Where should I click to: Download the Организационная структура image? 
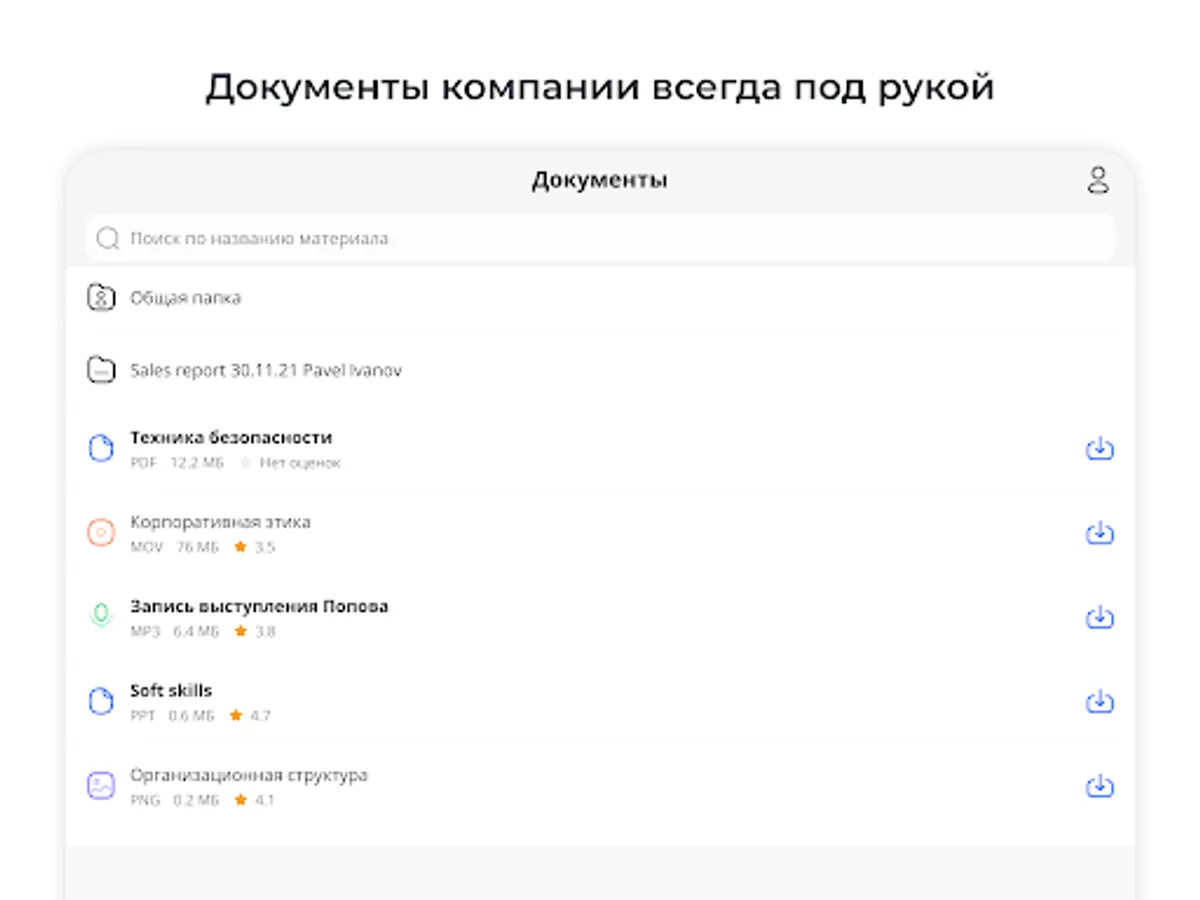pos(1099,786)
